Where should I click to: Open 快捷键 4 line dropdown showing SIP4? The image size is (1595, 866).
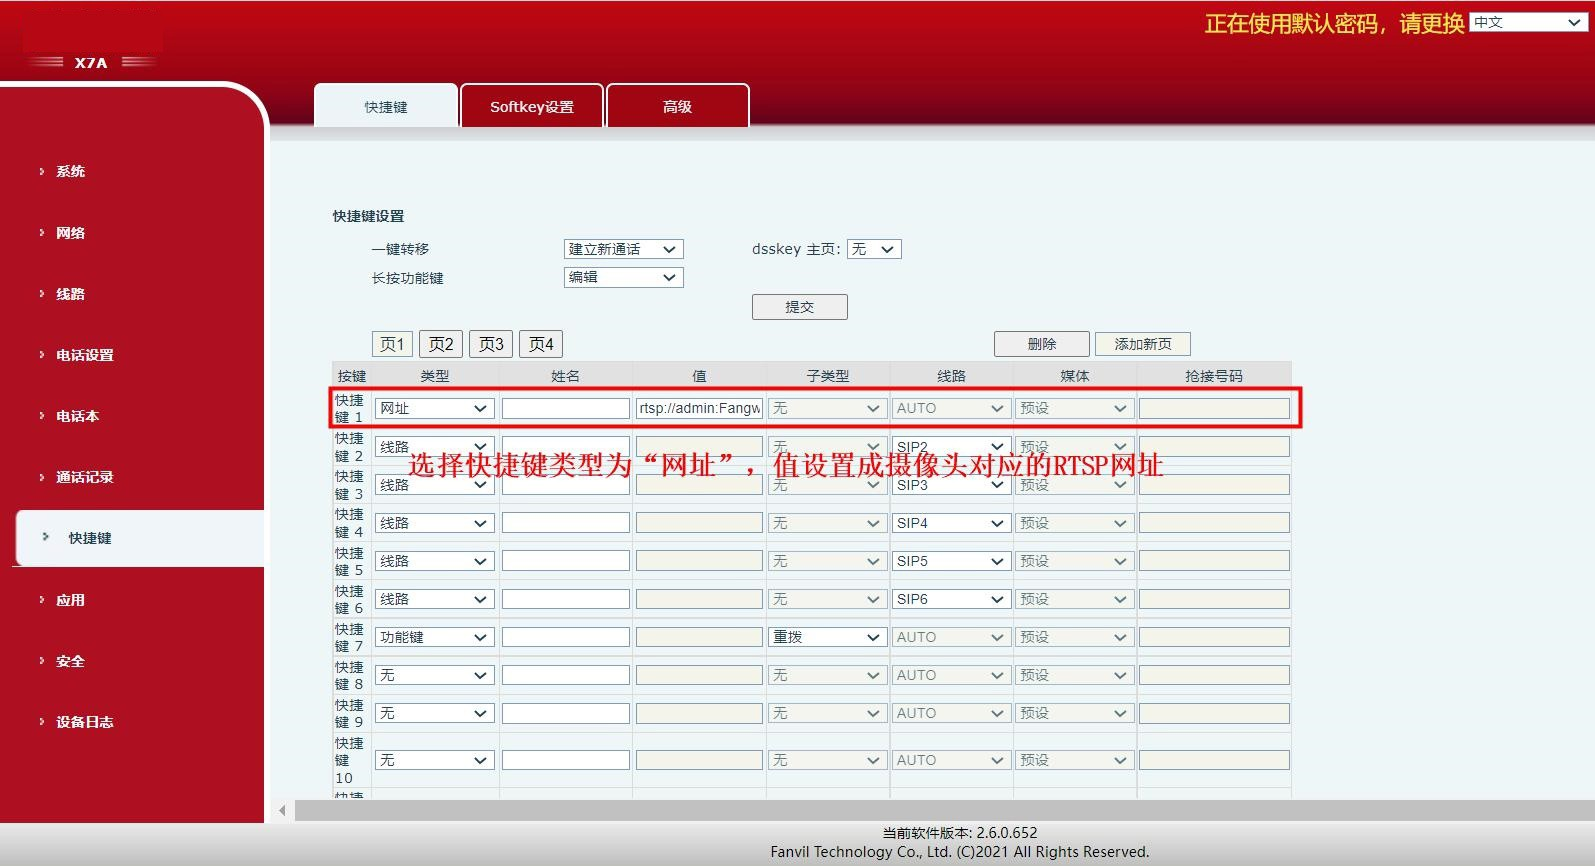point(950,523)
